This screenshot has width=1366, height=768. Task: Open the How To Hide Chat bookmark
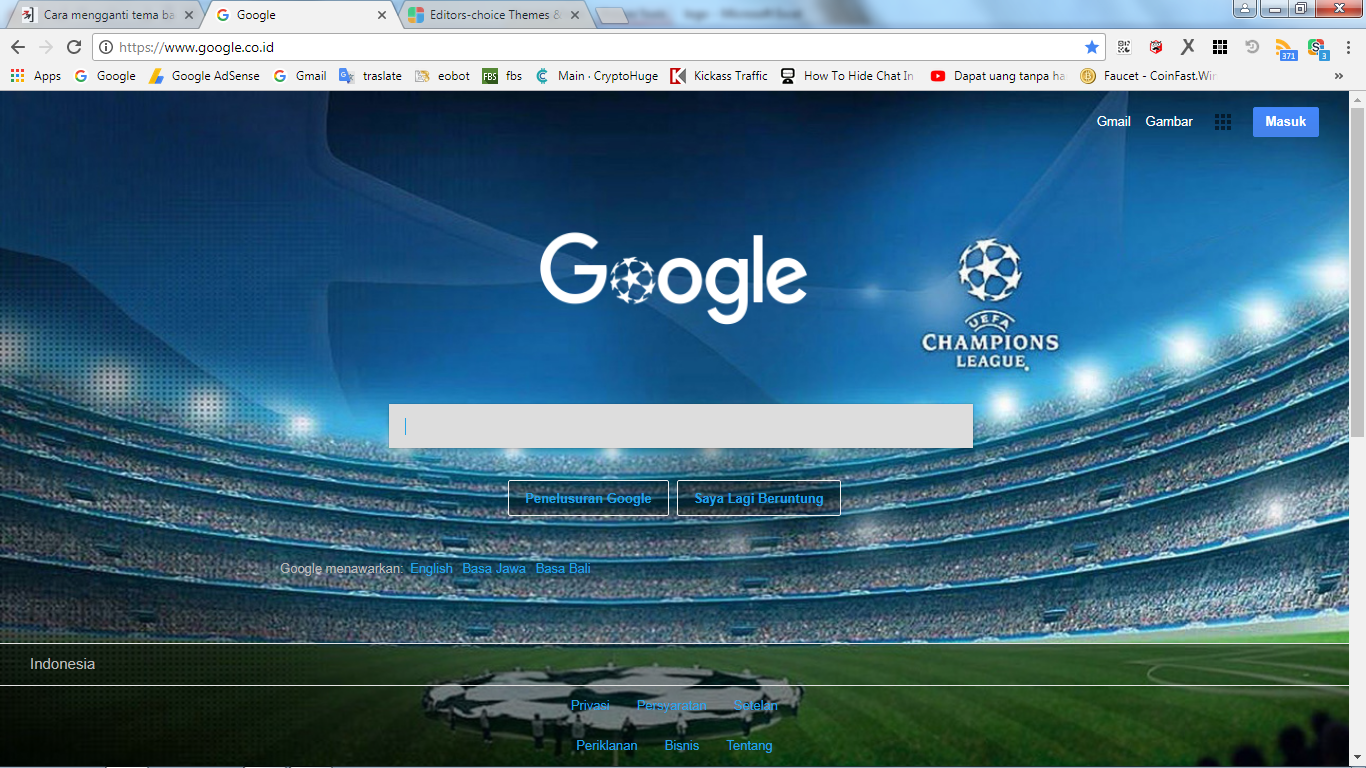point(847,76)
